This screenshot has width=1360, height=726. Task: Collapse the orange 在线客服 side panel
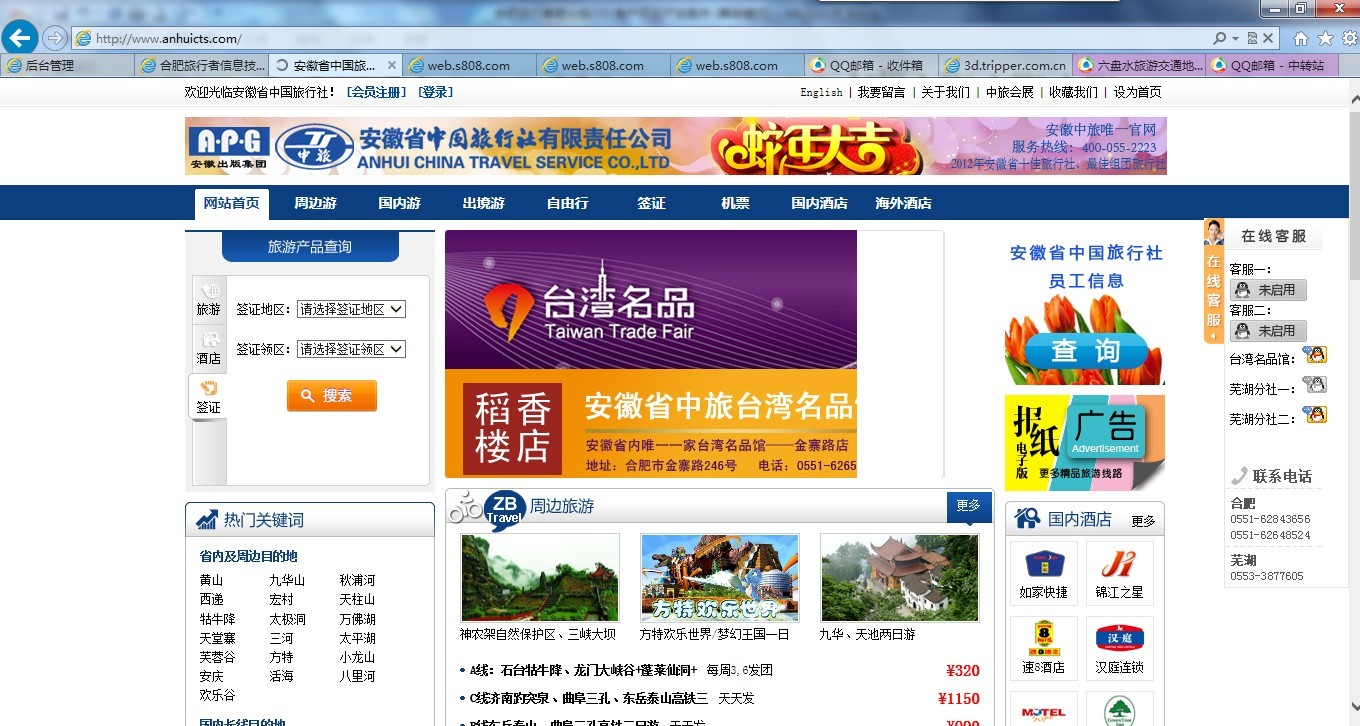[1213, 282]
